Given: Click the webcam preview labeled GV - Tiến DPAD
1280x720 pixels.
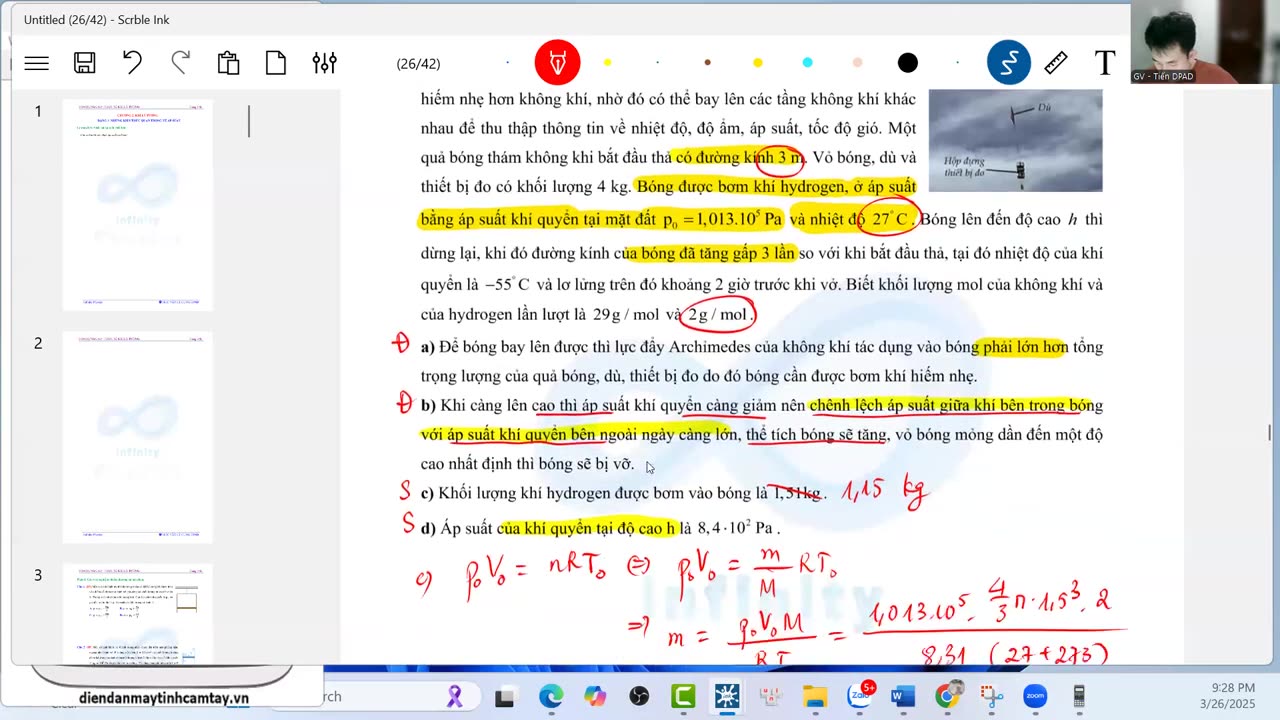Looking at the screenshot, I should 1205,42.
